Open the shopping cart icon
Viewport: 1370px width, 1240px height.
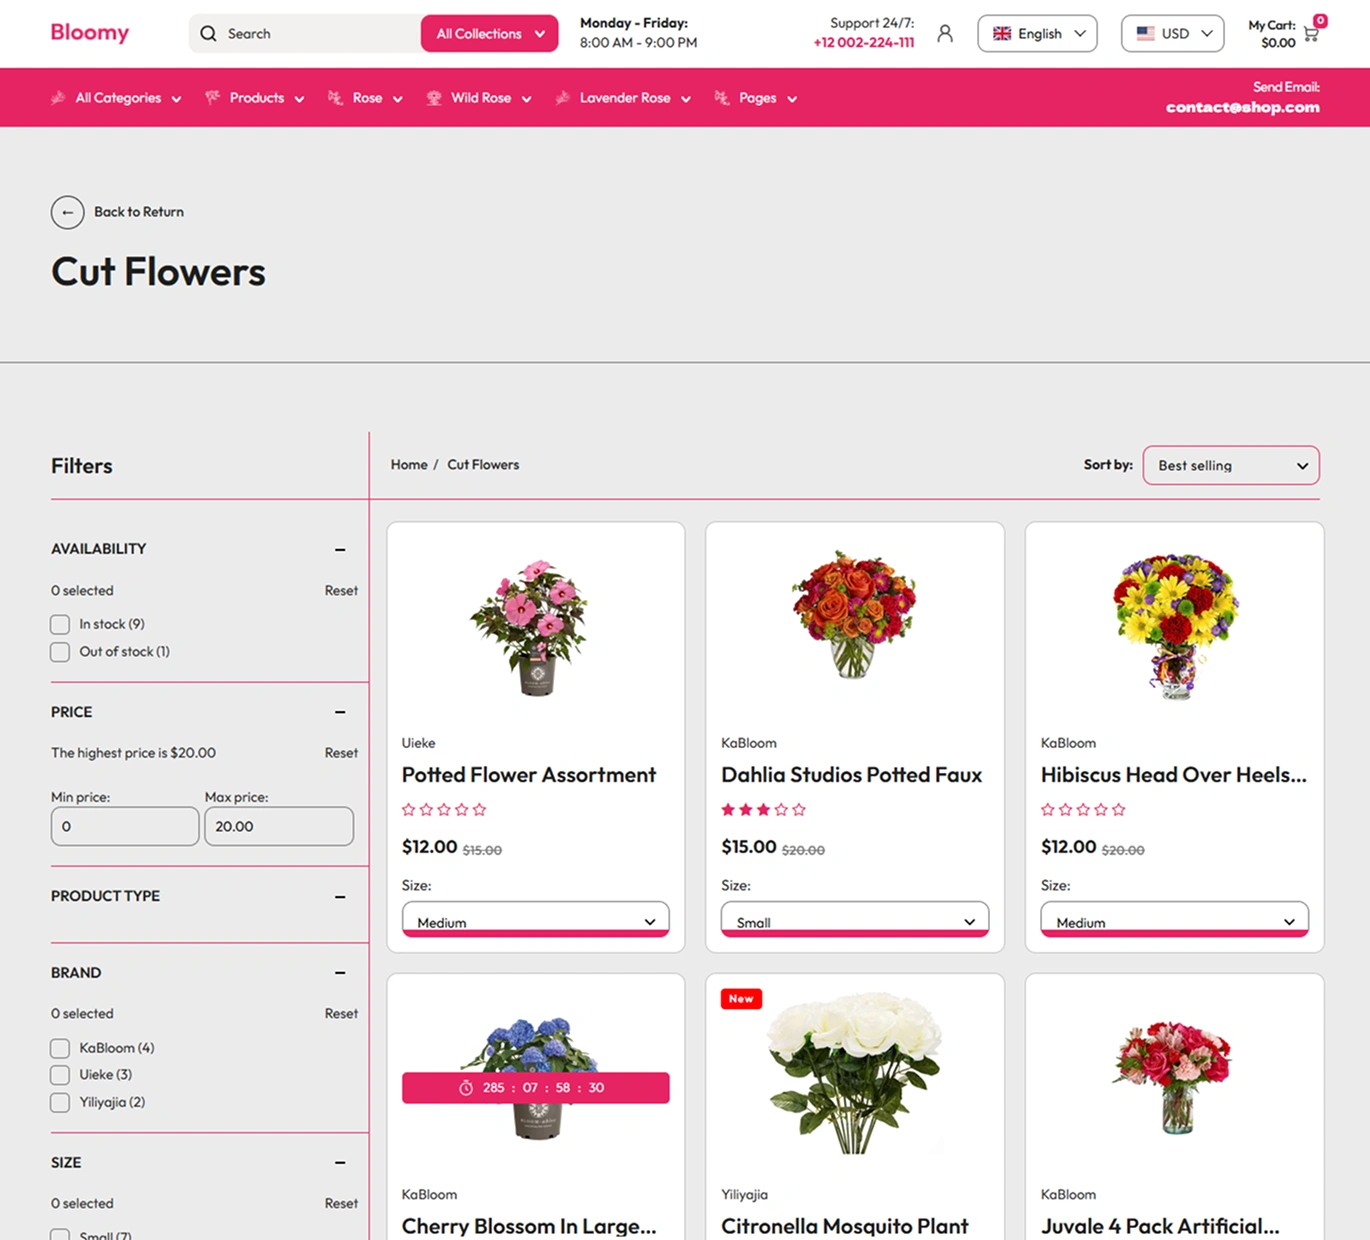click(x=1311, y=34)
